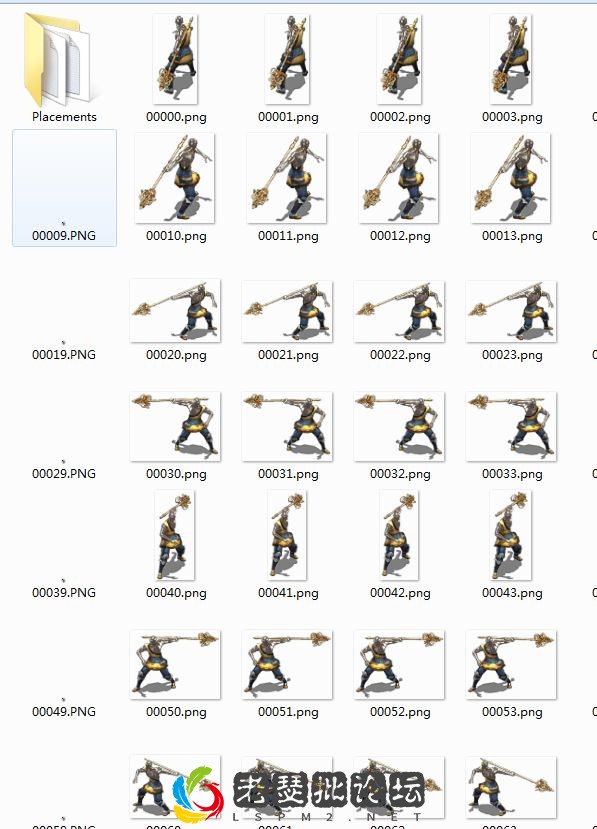597x829 pixels.
Task: Select the 00033.png sprite thumbnail
Action: pos(511,426)
